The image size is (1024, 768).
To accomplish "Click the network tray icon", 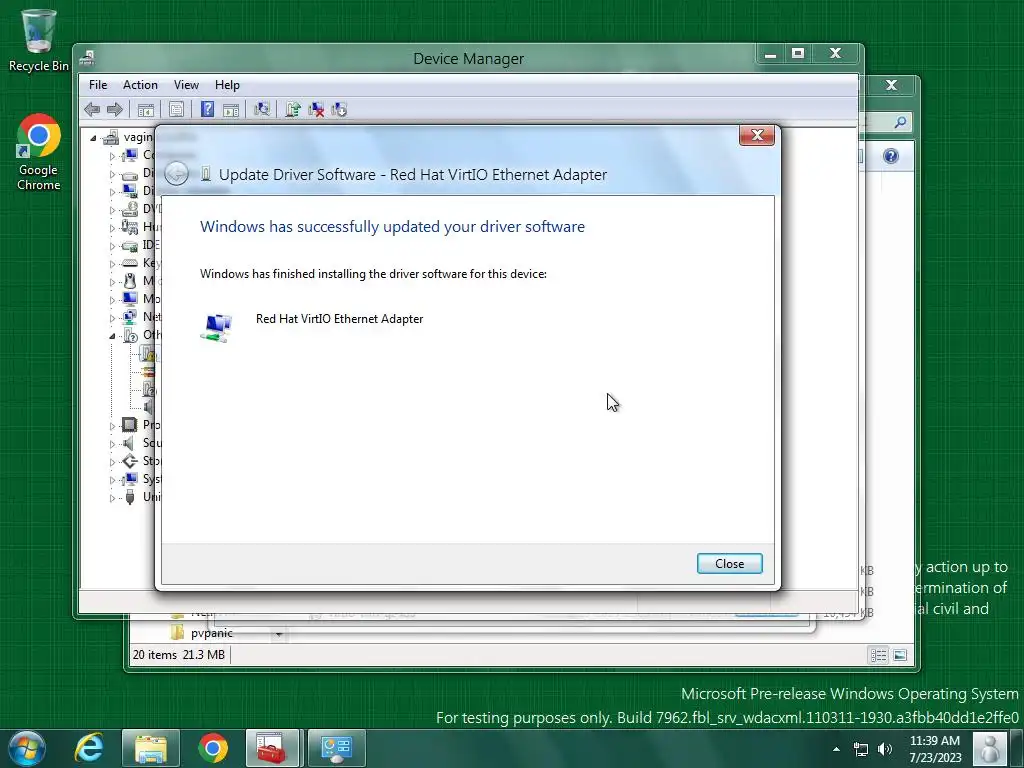I will pos(861,749).
